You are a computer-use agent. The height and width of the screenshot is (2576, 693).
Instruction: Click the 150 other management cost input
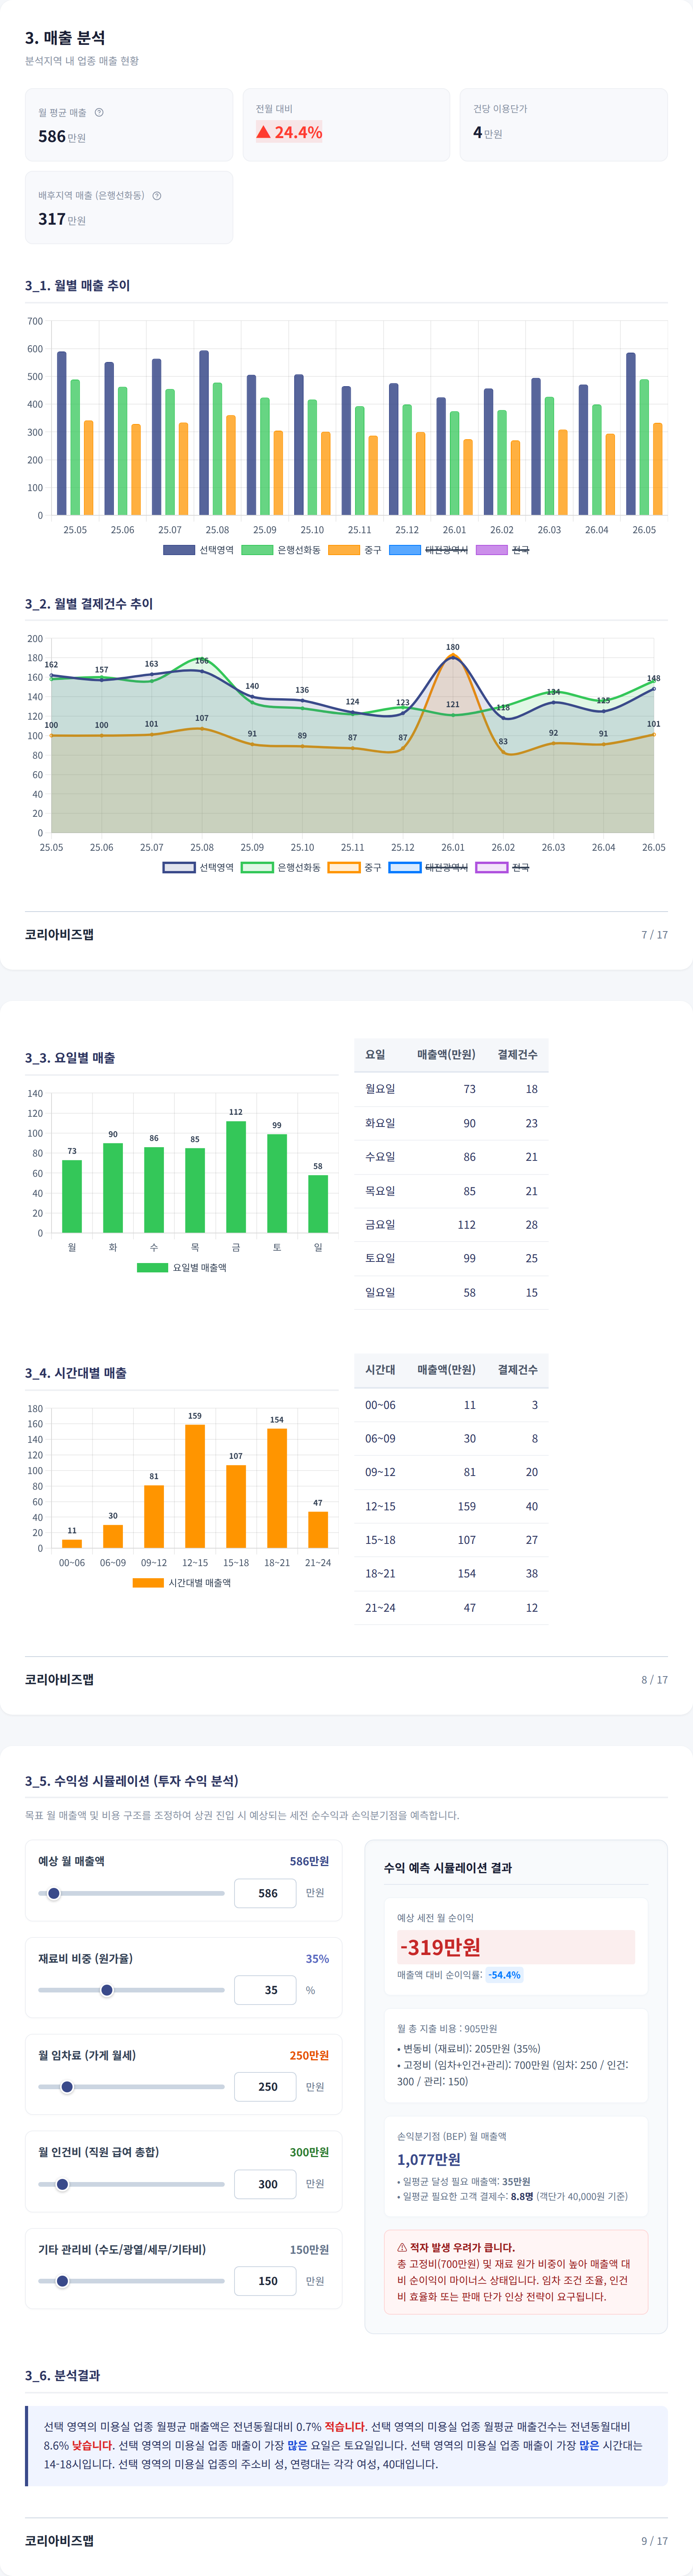(x=265, y=2281)
